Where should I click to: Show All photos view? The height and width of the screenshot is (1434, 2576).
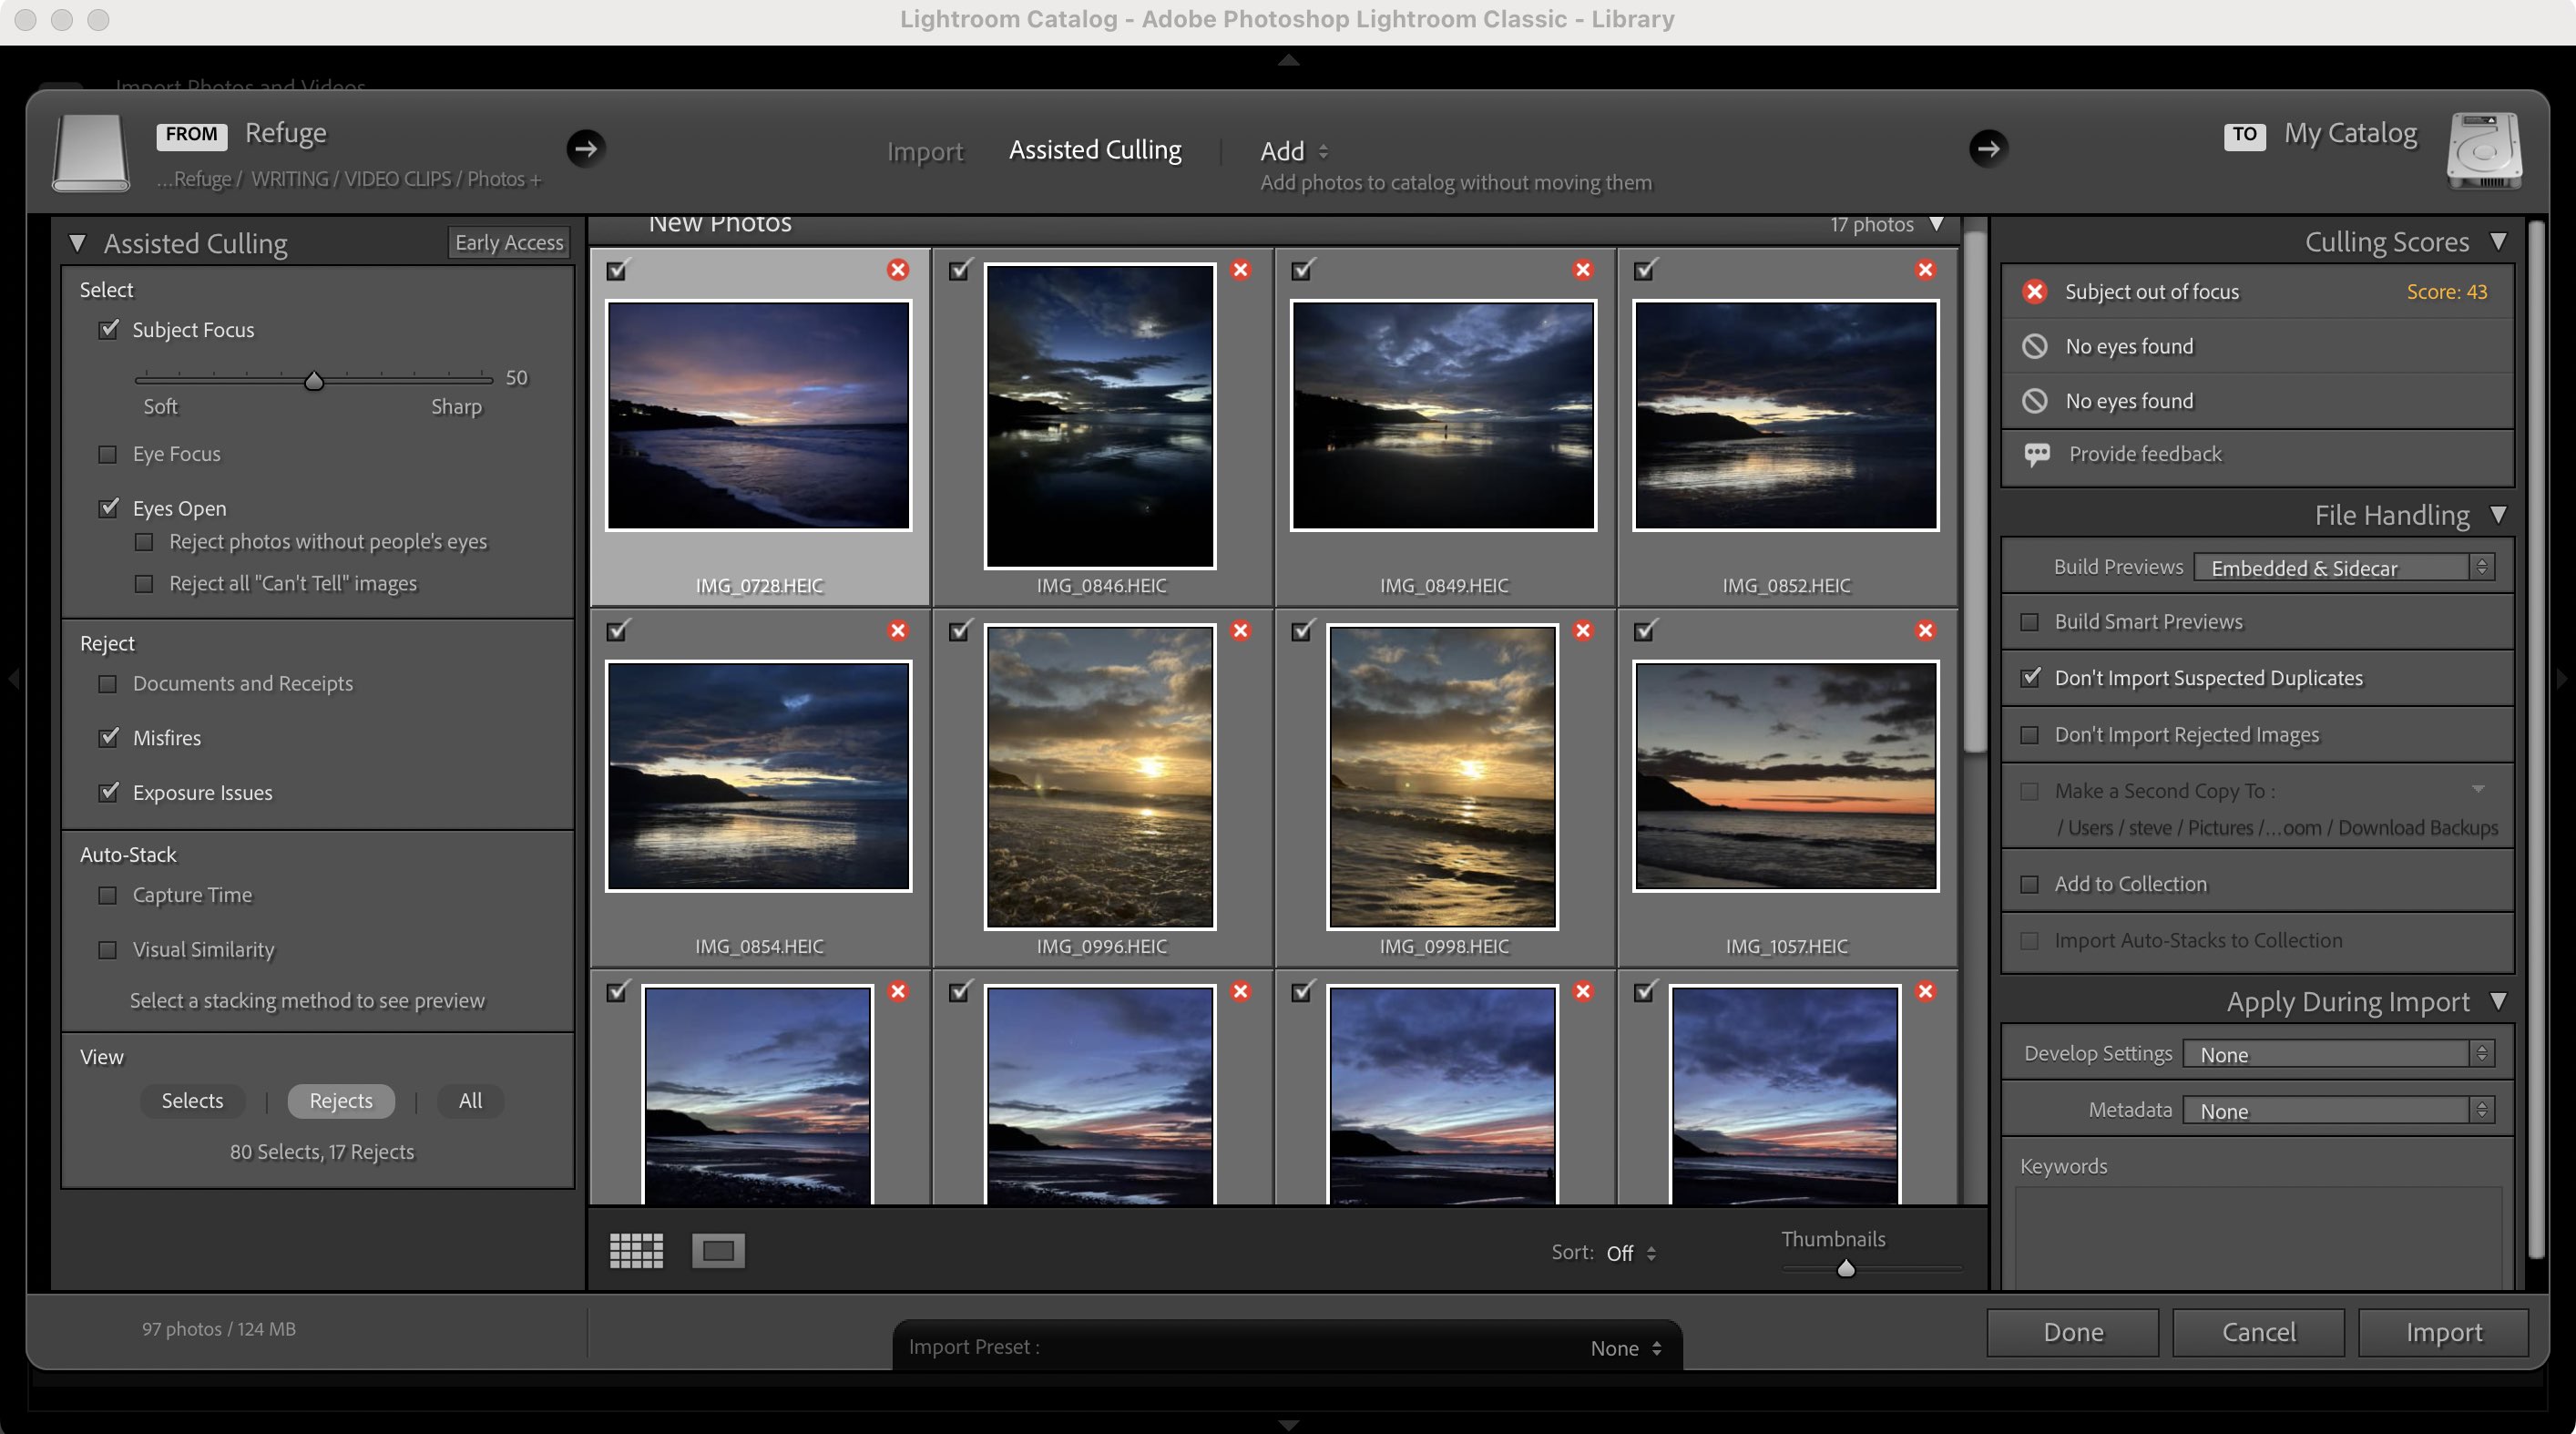pos(470,1101)
